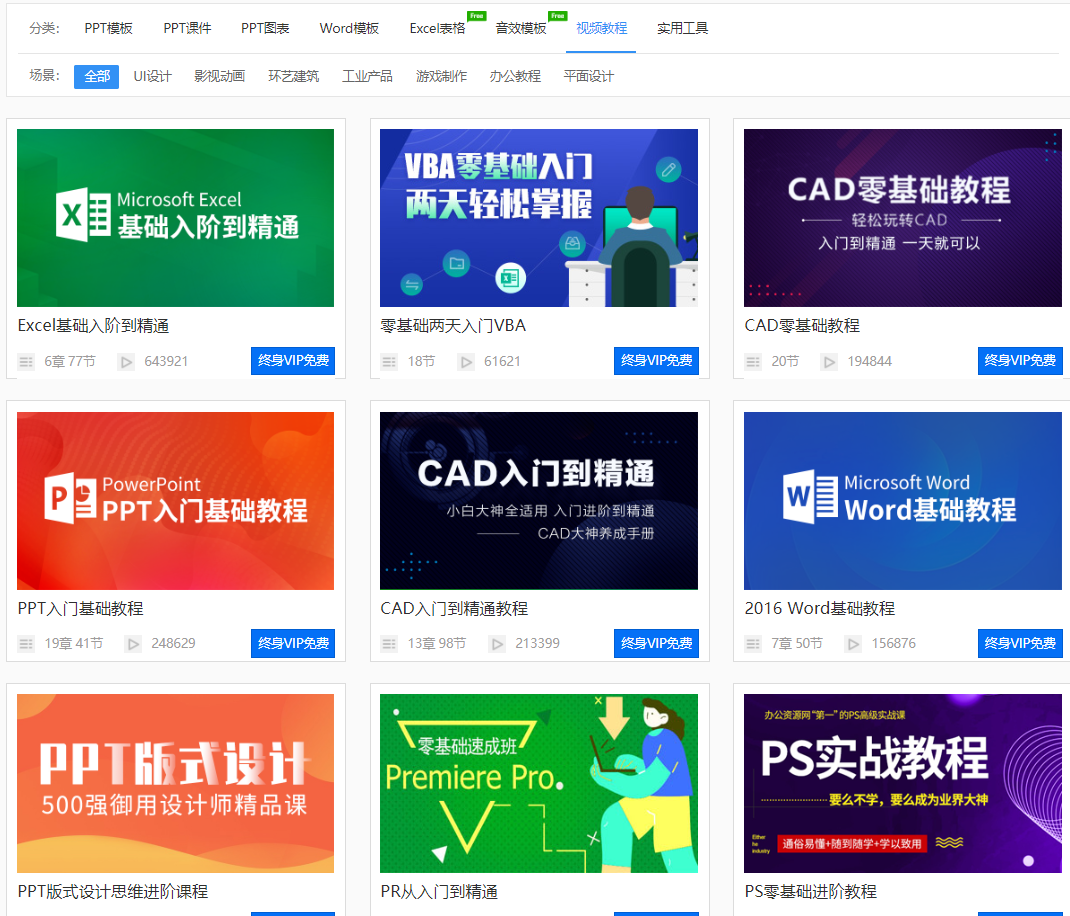Switch to the PPT图表 category
Screen dimensions: 1070x916
click(265, 28)
